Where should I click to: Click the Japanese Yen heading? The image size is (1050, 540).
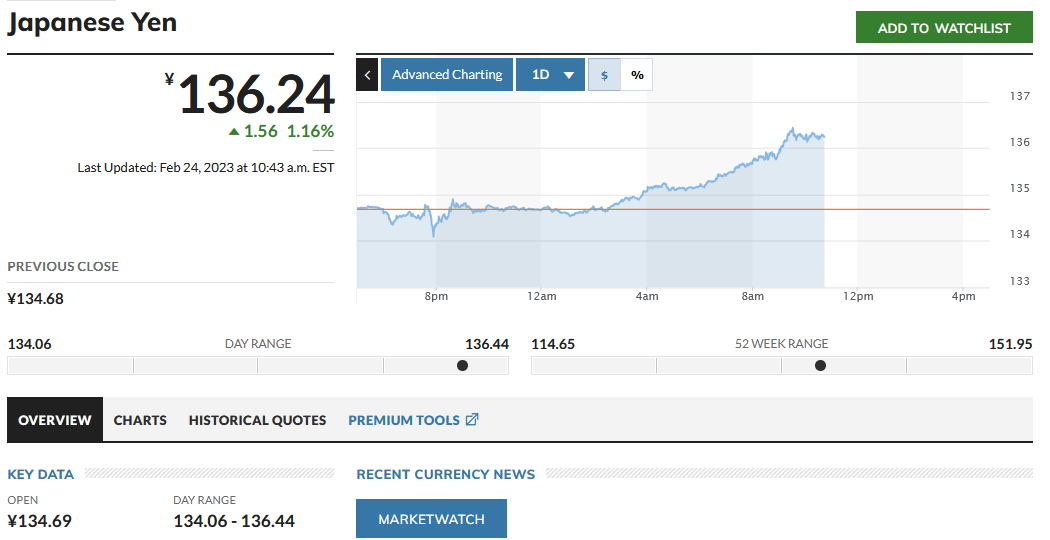coord(92,23)
